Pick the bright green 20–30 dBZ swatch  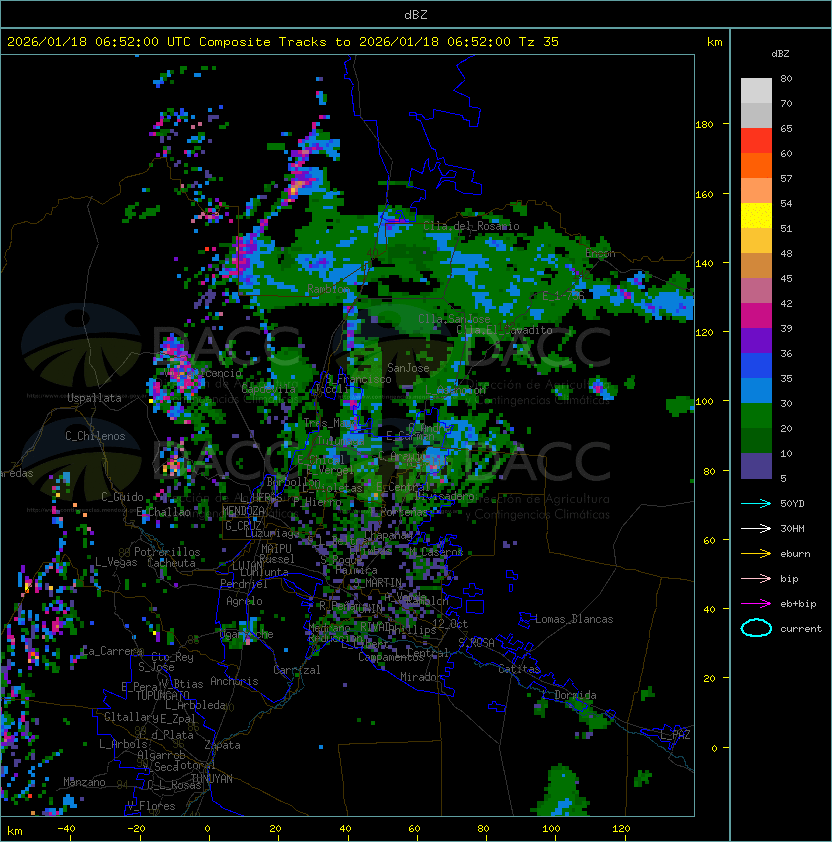pos(756,416)
